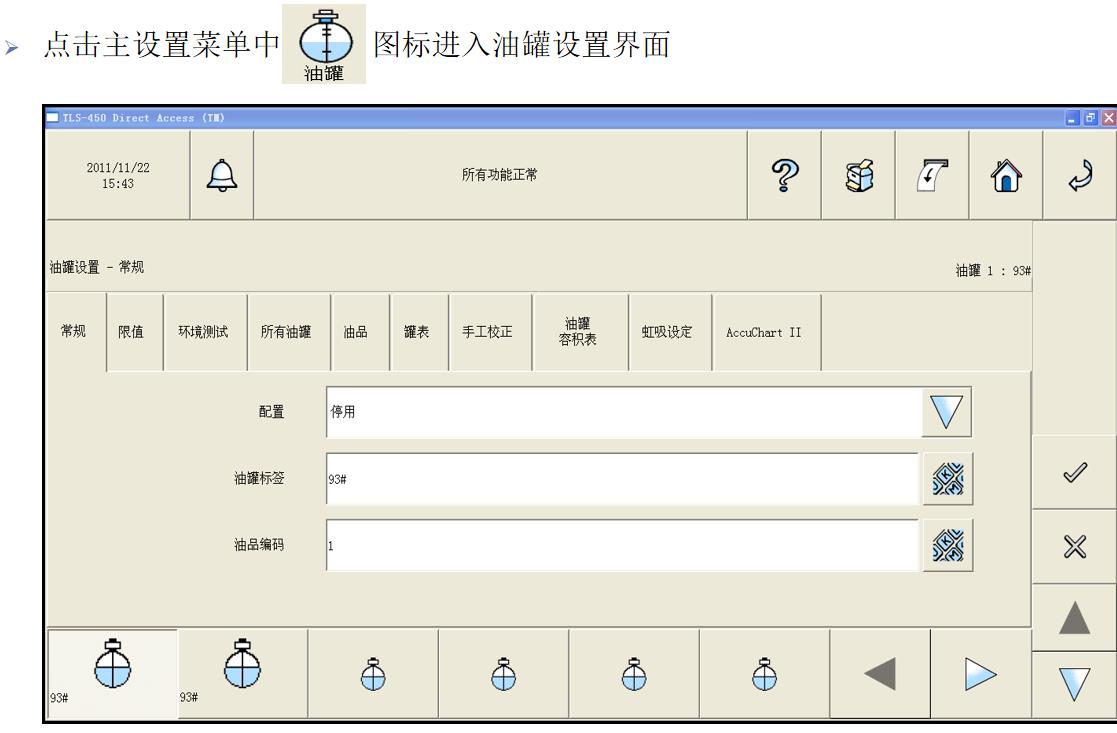Show previous tanks with left arrow

coord(879,673)
